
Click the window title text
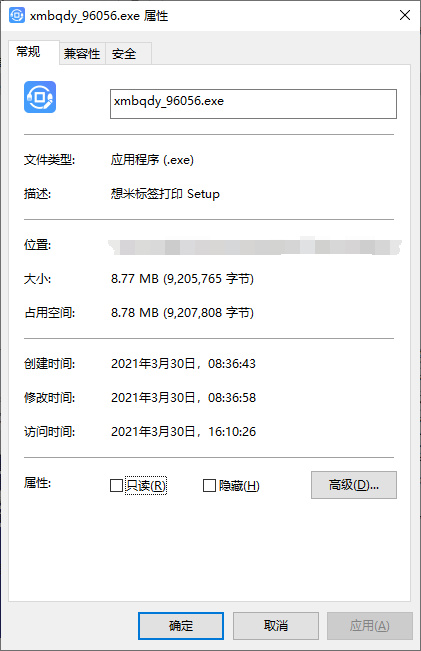pos(99,16)
